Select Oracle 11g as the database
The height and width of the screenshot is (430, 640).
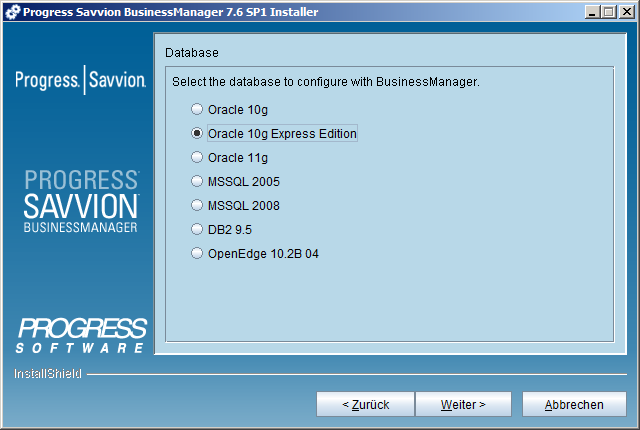197,157
